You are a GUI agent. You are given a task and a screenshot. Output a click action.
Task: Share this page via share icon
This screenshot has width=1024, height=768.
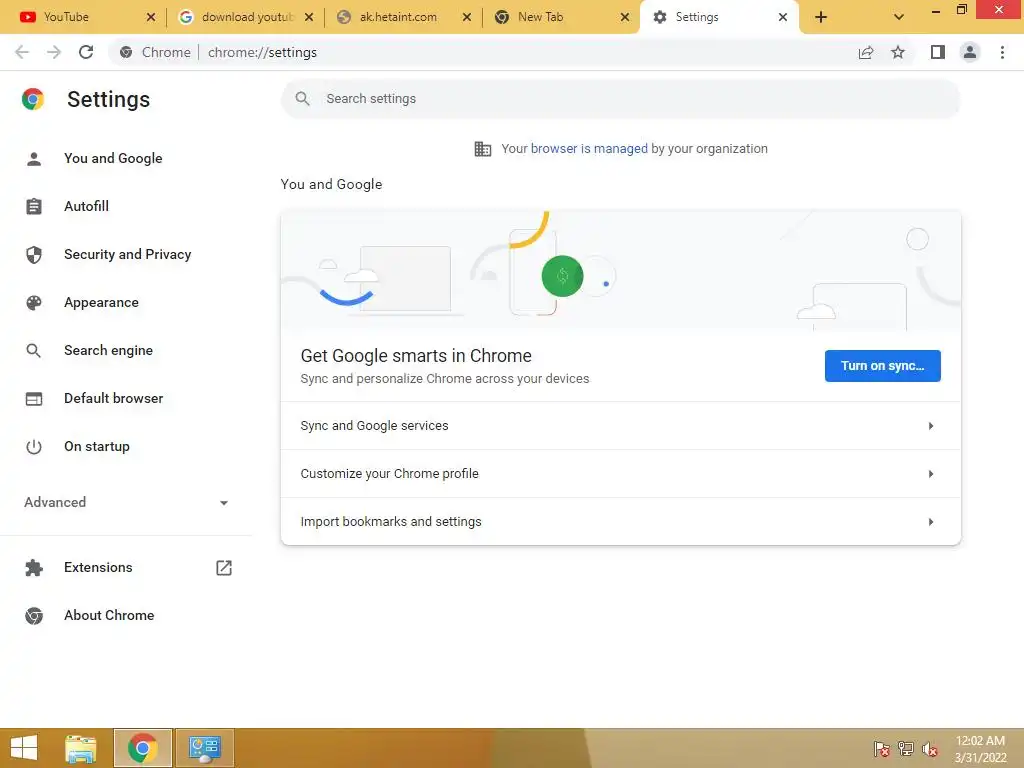866,52
